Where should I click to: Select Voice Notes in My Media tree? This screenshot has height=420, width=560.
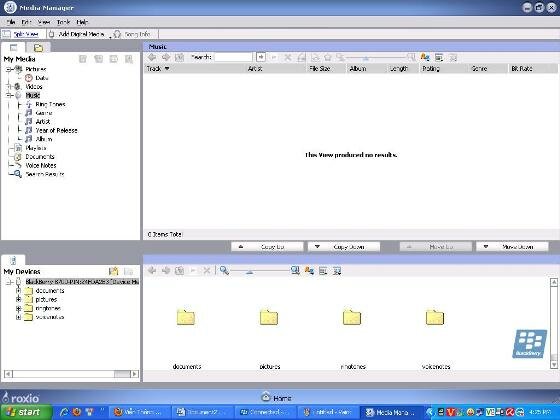pyautogui.click(x=41, y=165)
